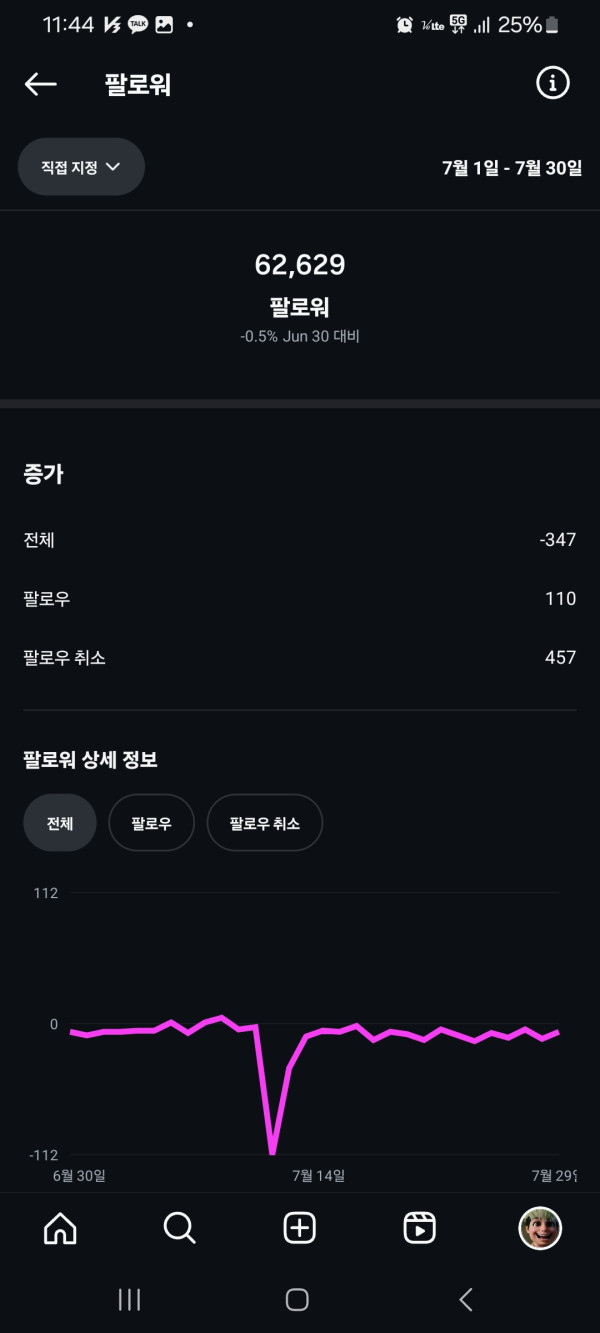600x1333 pixels.
Task: Tap the 62,629 follower count
Action: click(300, 265)
